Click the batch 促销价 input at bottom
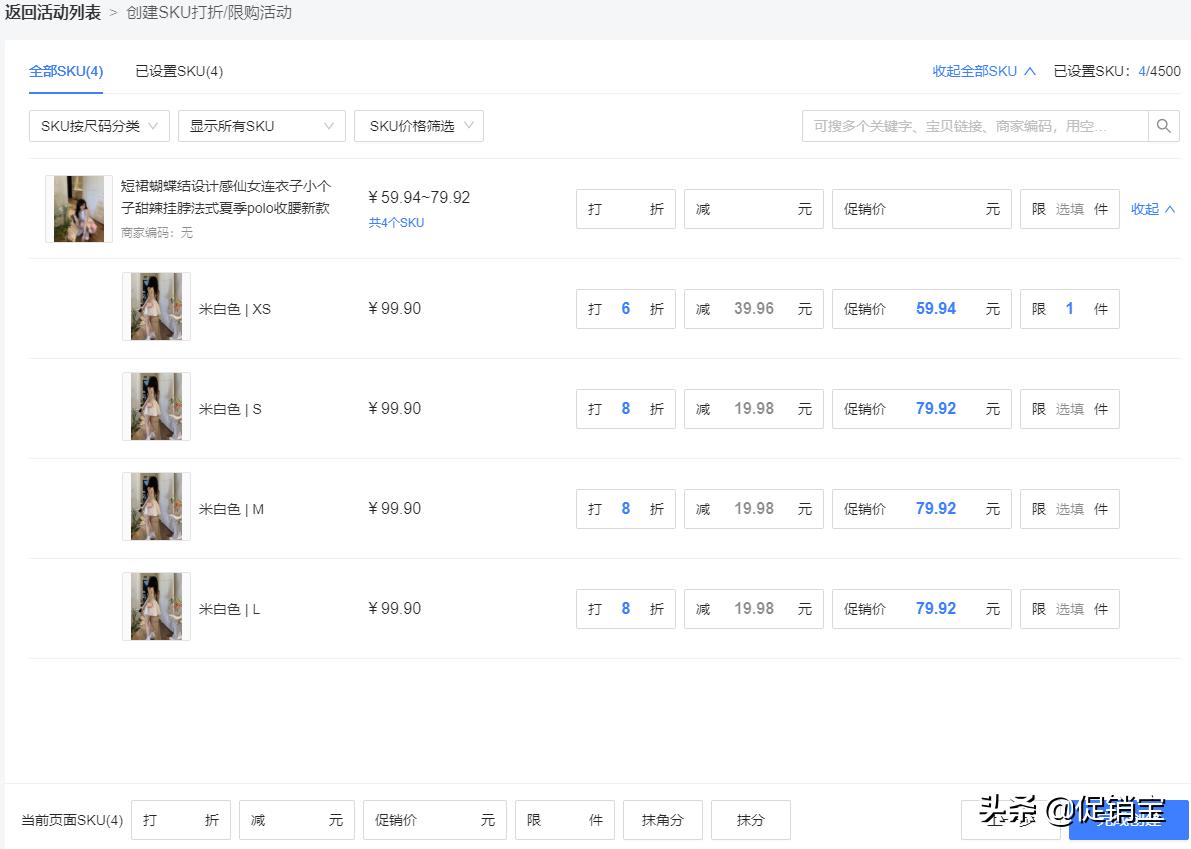Image resolution: width=1191 pixels, height=849 pixels. (x=434, y=820)
